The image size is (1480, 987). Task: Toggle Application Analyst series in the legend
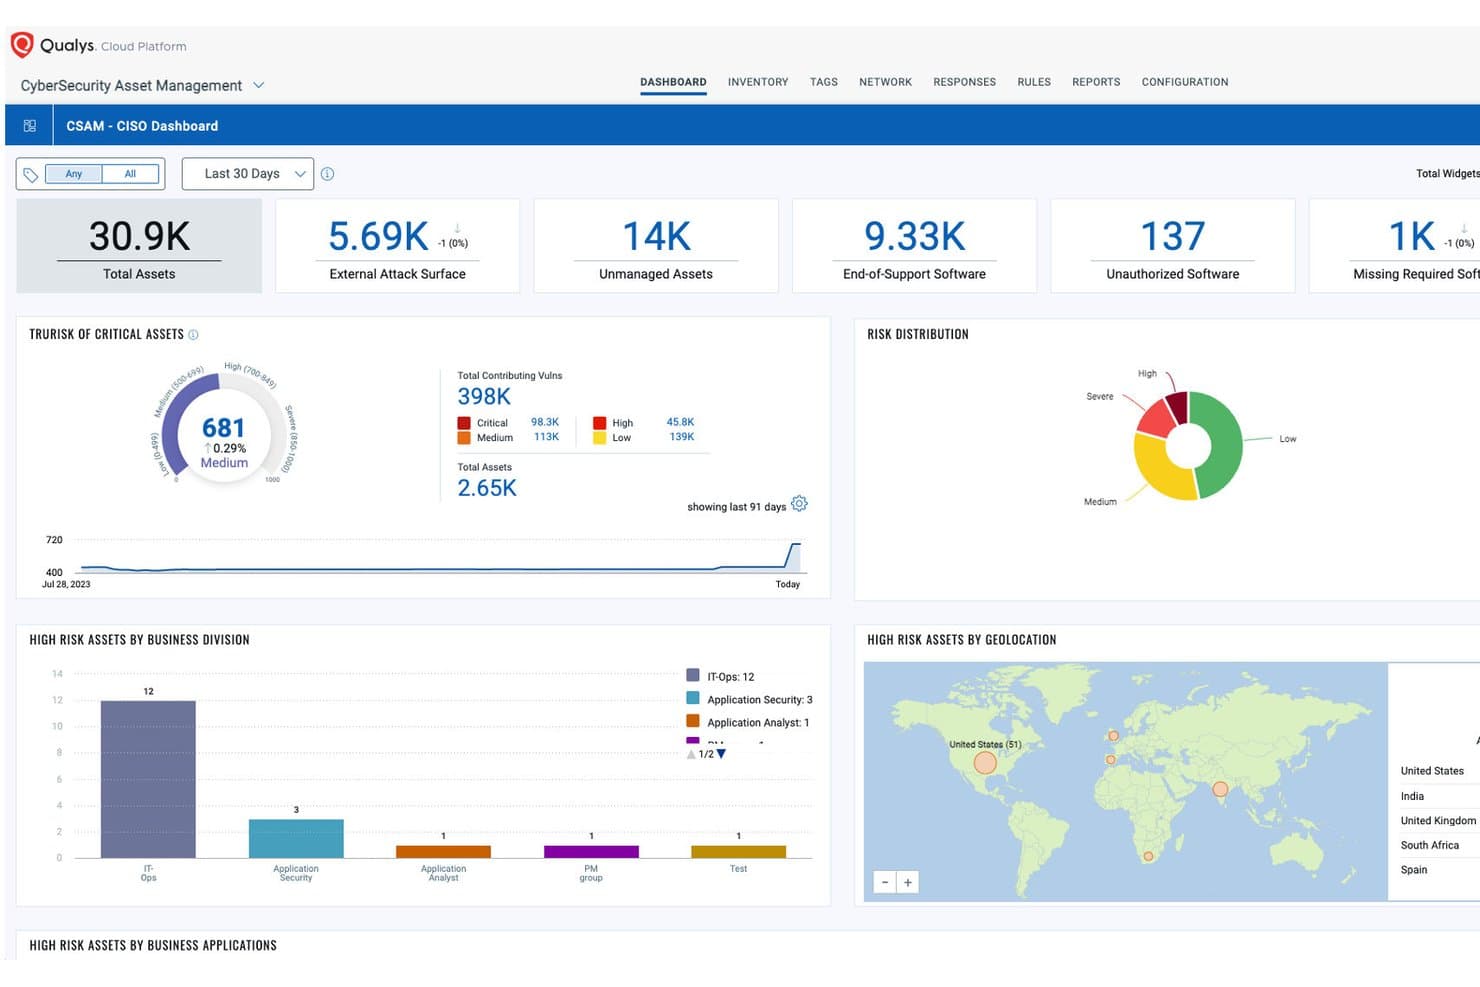pyautogui.click(x=748, y=722)
